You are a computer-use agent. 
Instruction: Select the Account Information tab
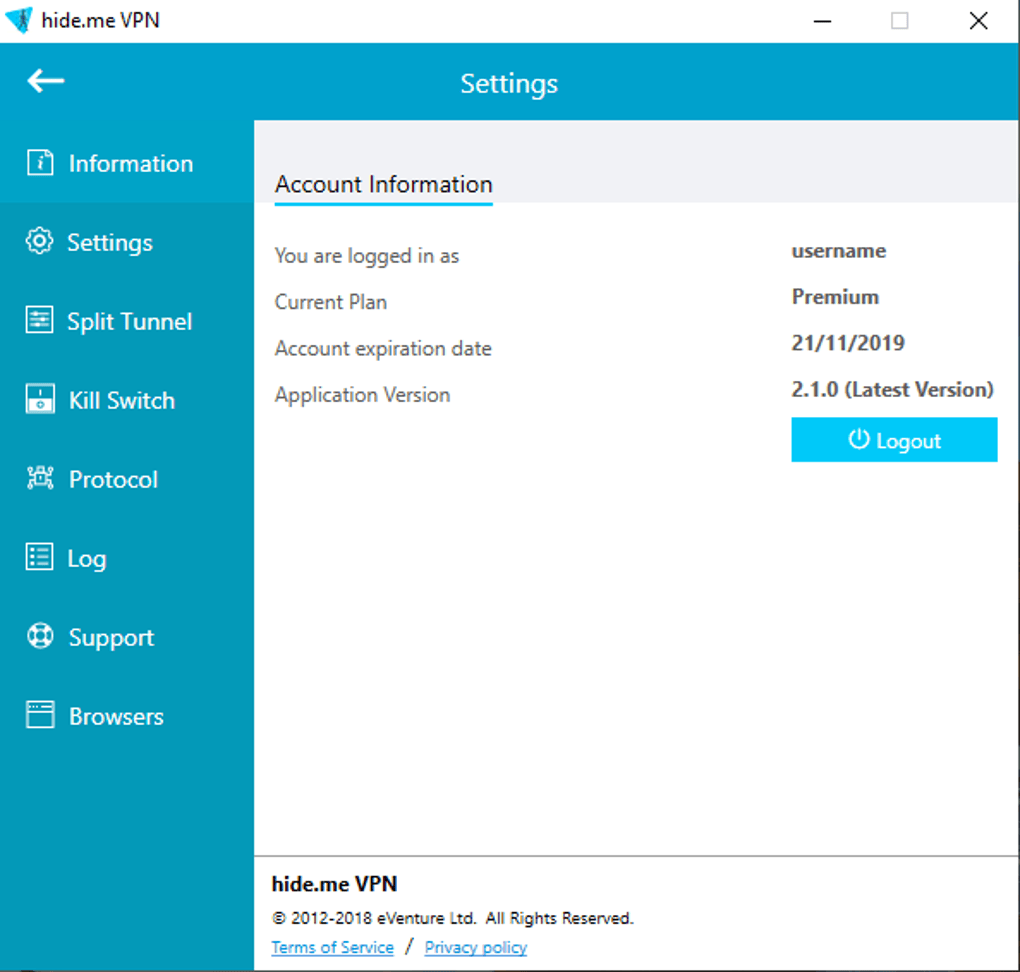tap(383, 185)
